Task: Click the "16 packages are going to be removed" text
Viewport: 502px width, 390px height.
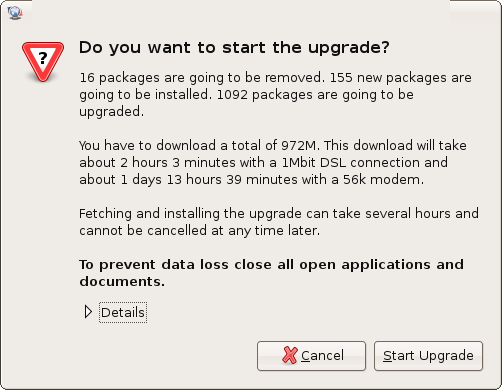Action: tap(202, 78)
